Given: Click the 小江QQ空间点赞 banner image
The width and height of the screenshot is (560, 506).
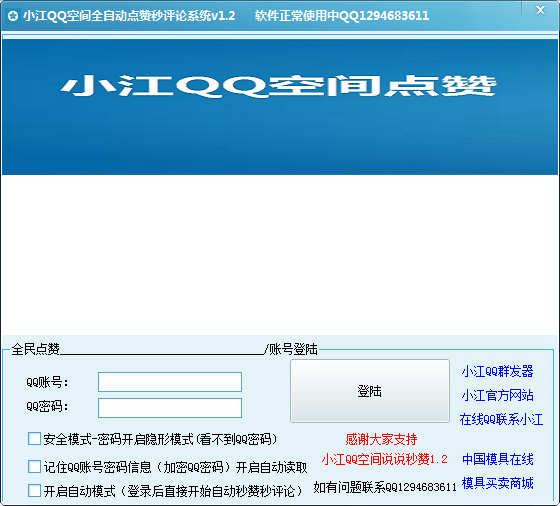Looking at the screenshot, I should 280,106.
